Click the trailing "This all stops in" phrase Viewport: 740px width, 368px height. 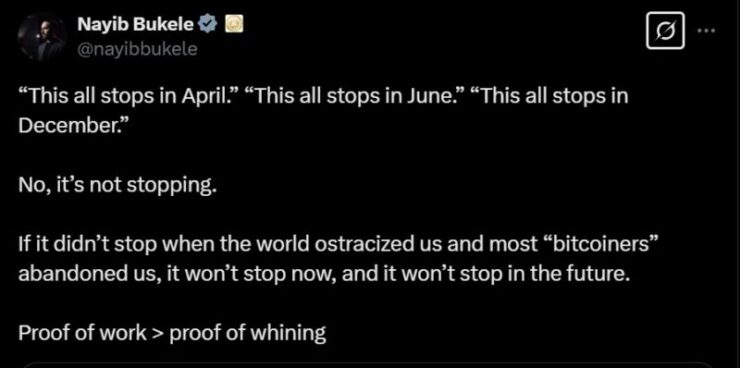click(548, 97)
